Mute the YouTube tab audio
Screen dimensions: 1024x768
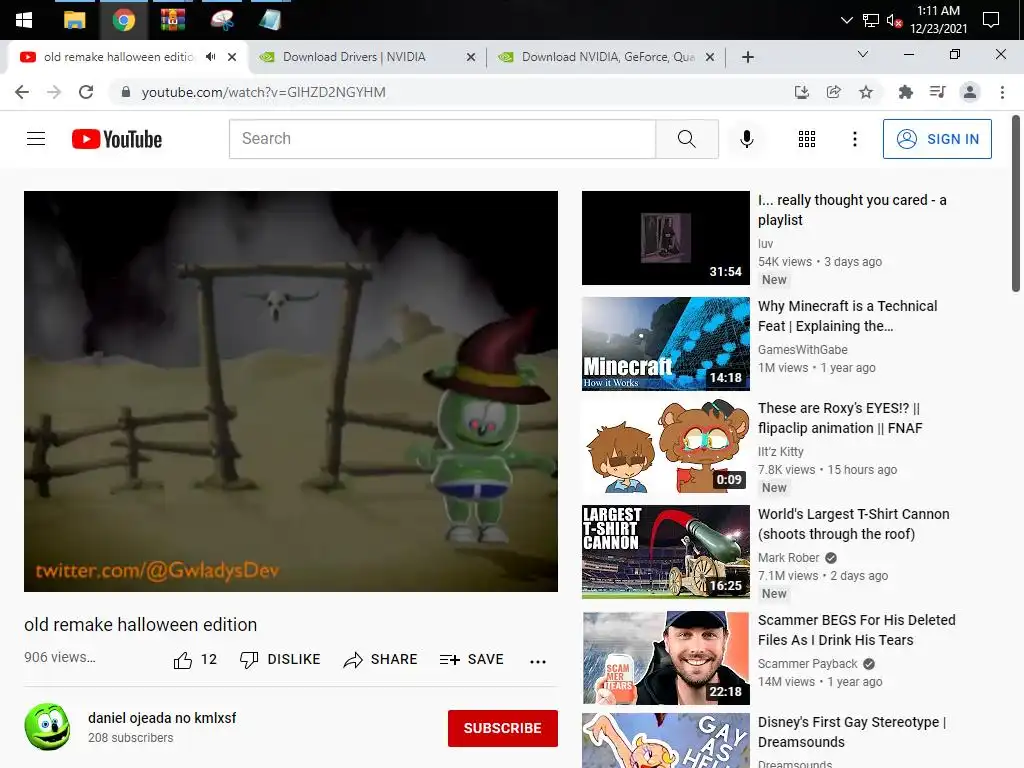click(x=210, y=57)
